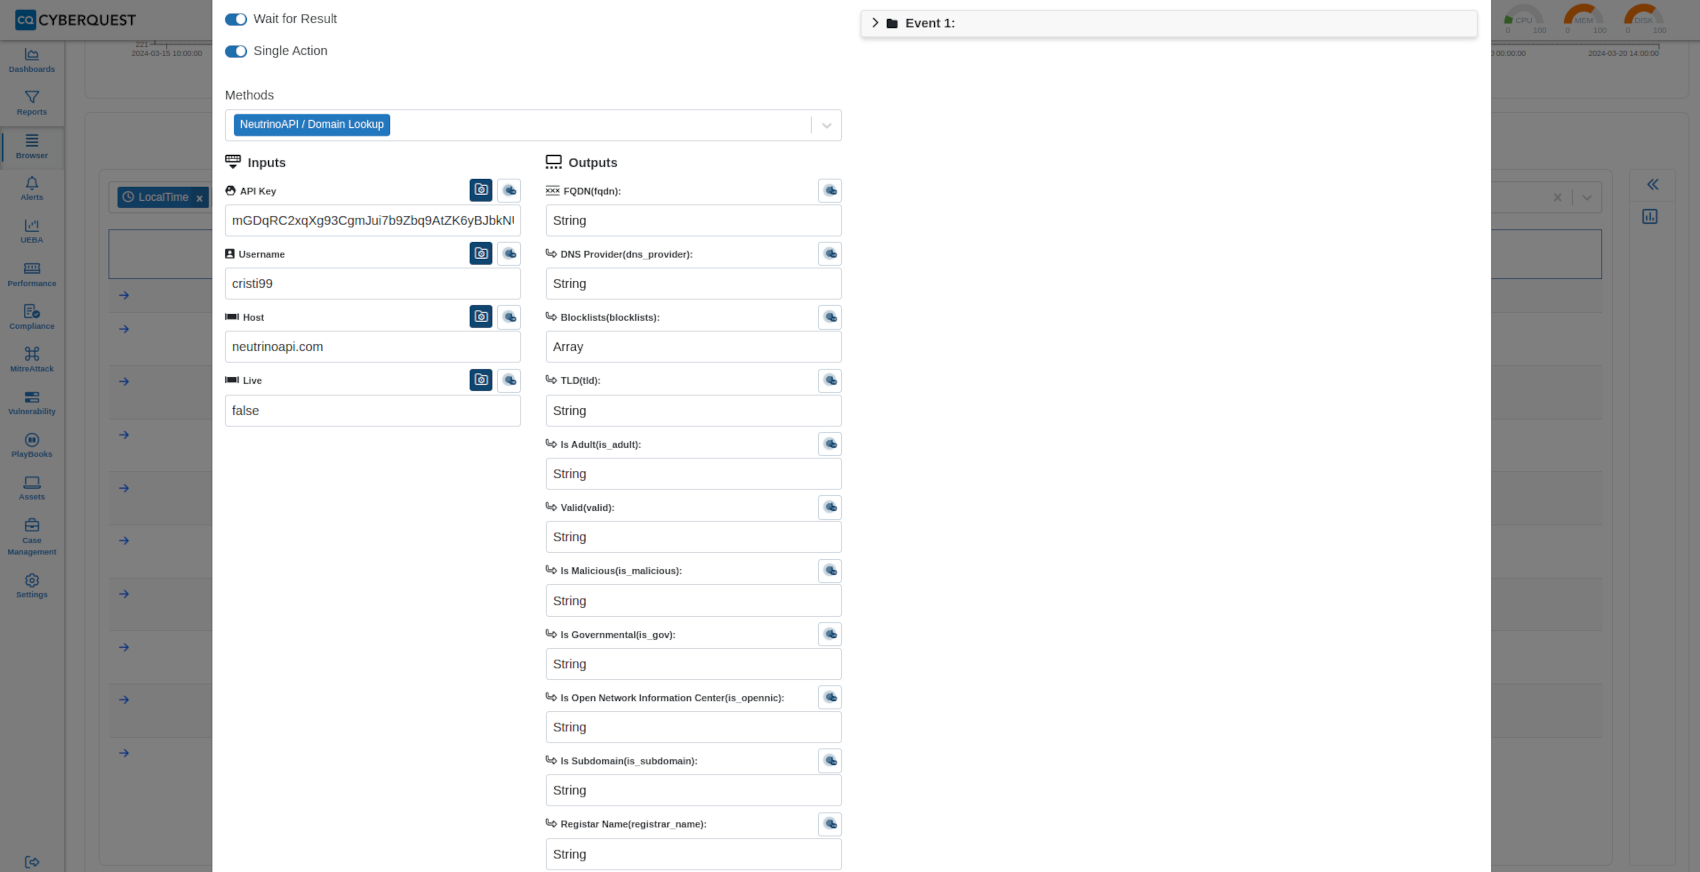
Task: Click the cloud icon for Registrar Name output
Action: 830,824
